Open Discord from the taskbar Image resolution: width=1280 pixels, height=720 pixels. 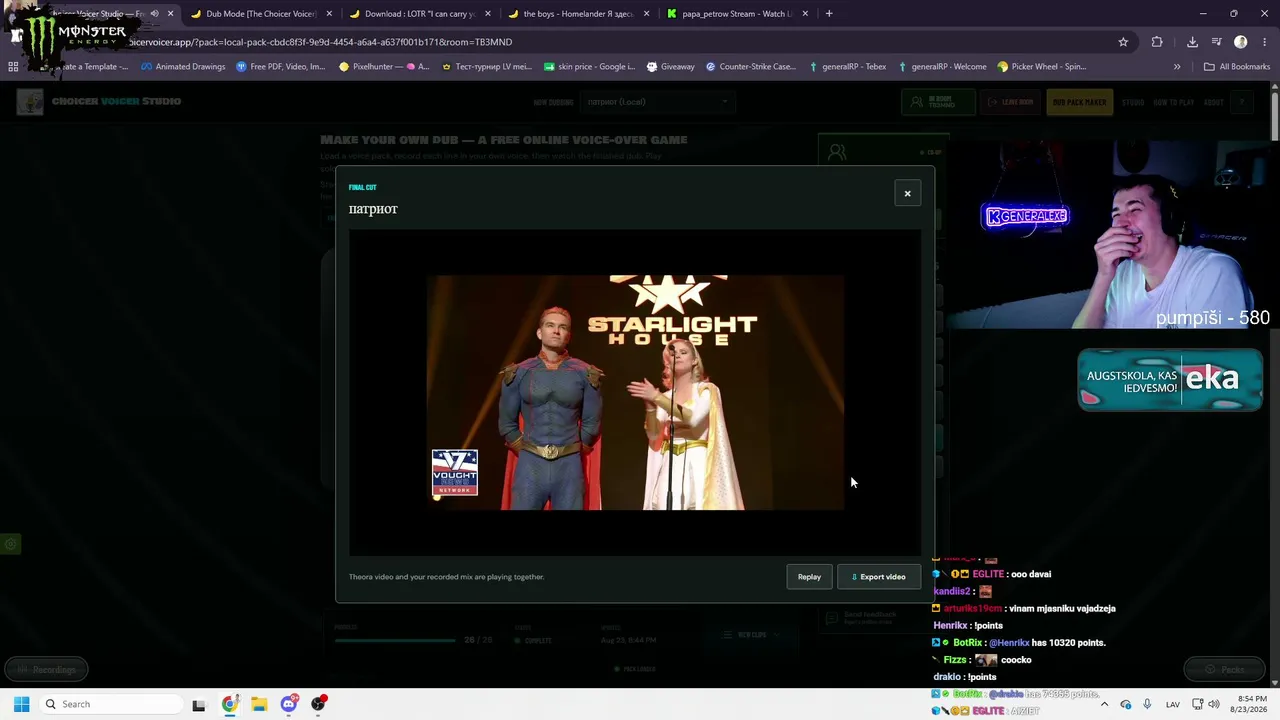[x=289, y=704]
